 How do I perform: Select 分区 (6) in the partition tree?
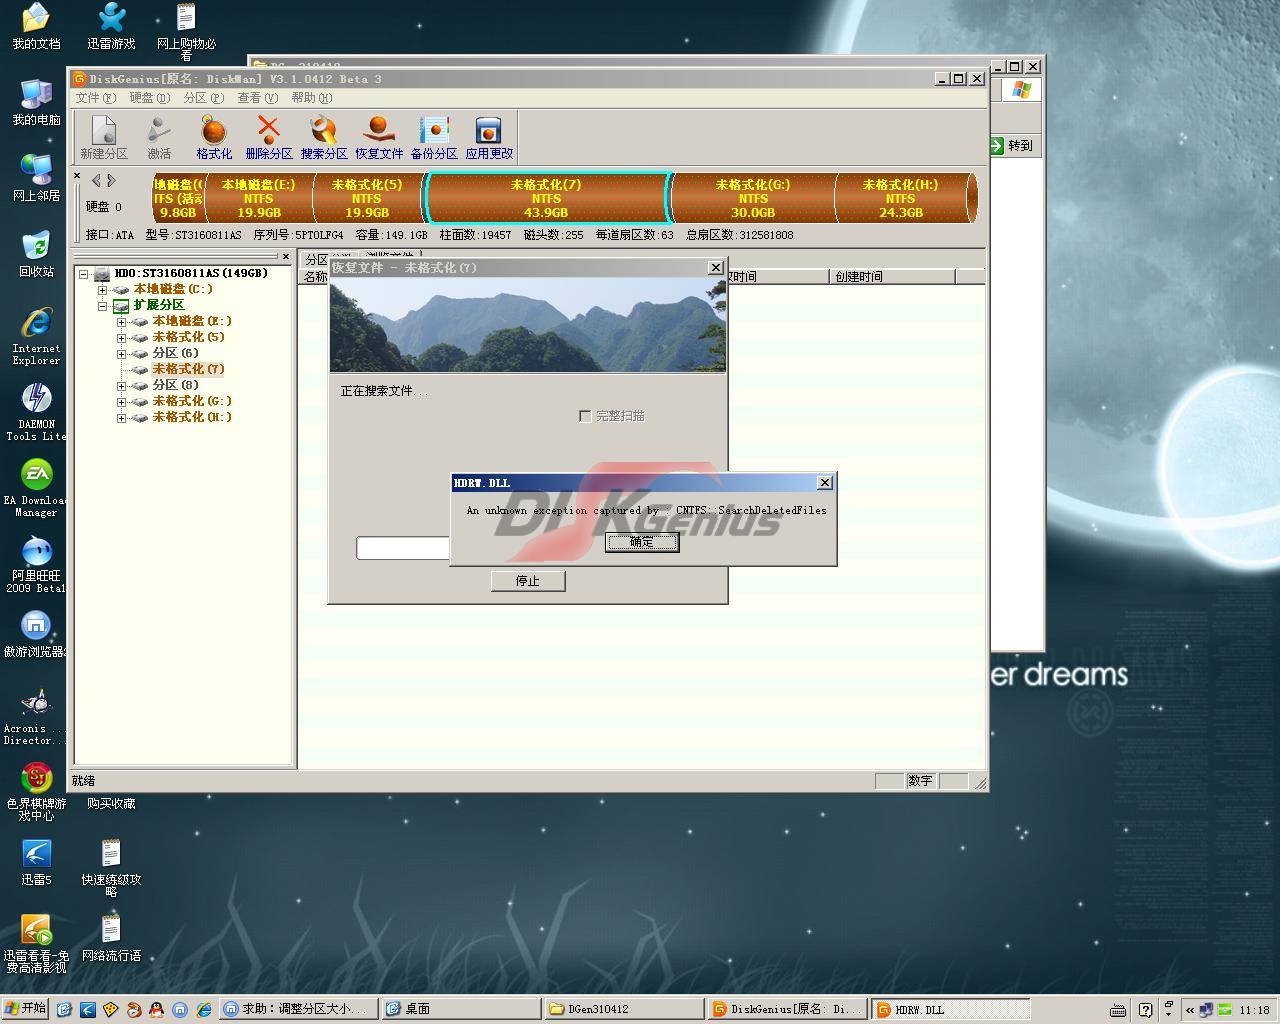click(x=175, y=353)
